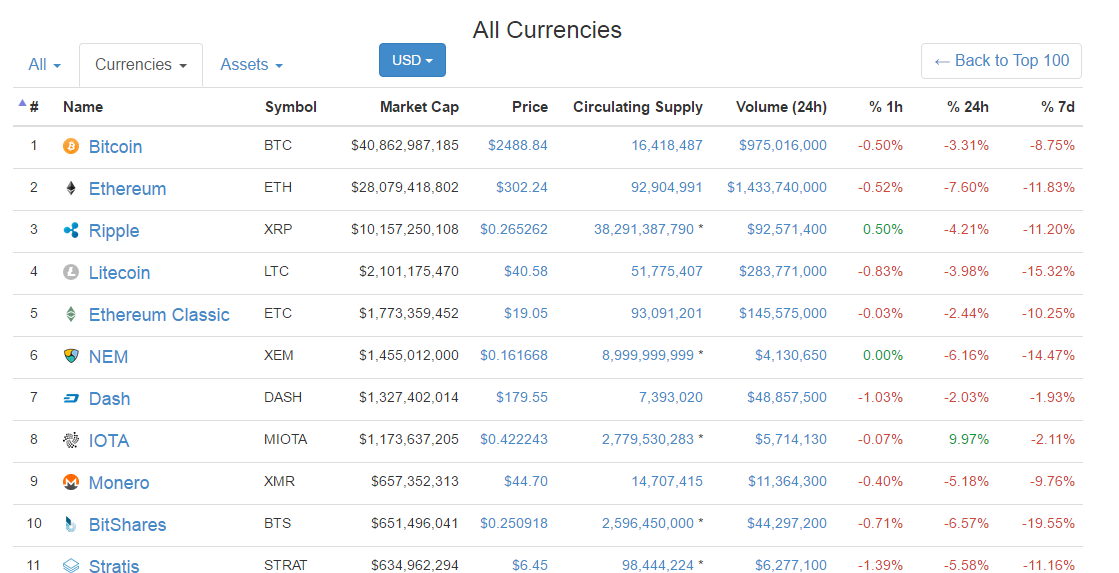This screenshot has height=573, width=1119.
Task: Open the IOTA name link
Action: click(109, 441)
